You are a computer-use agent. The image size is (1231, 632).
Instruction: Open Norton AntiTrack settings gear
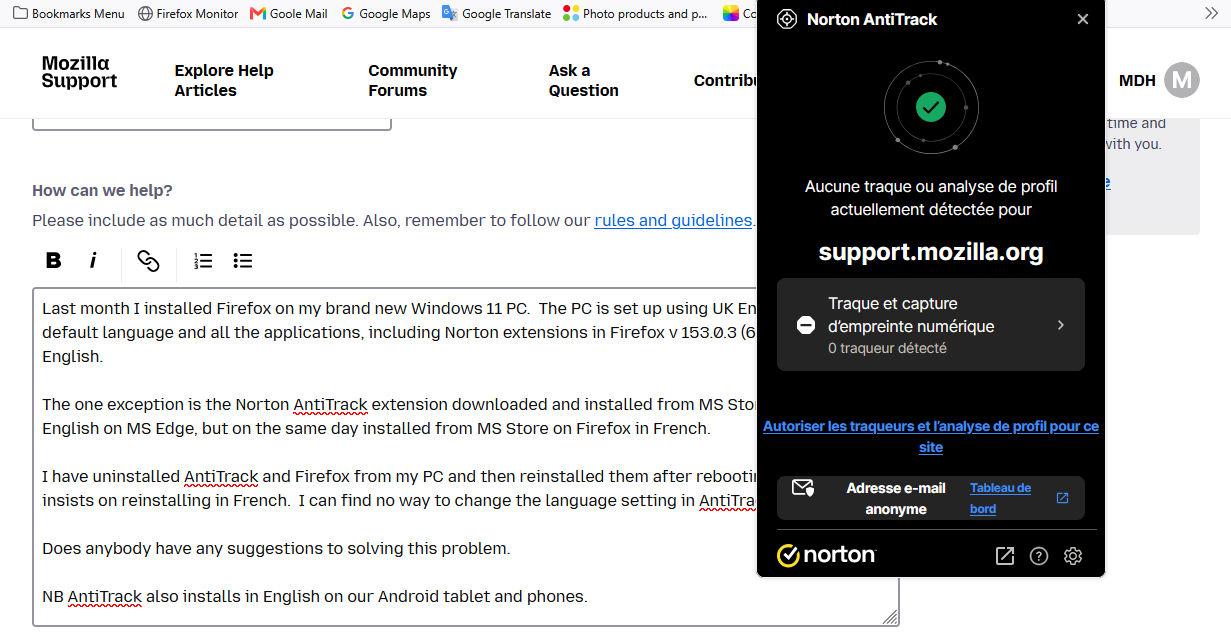tap(1073, 556)
